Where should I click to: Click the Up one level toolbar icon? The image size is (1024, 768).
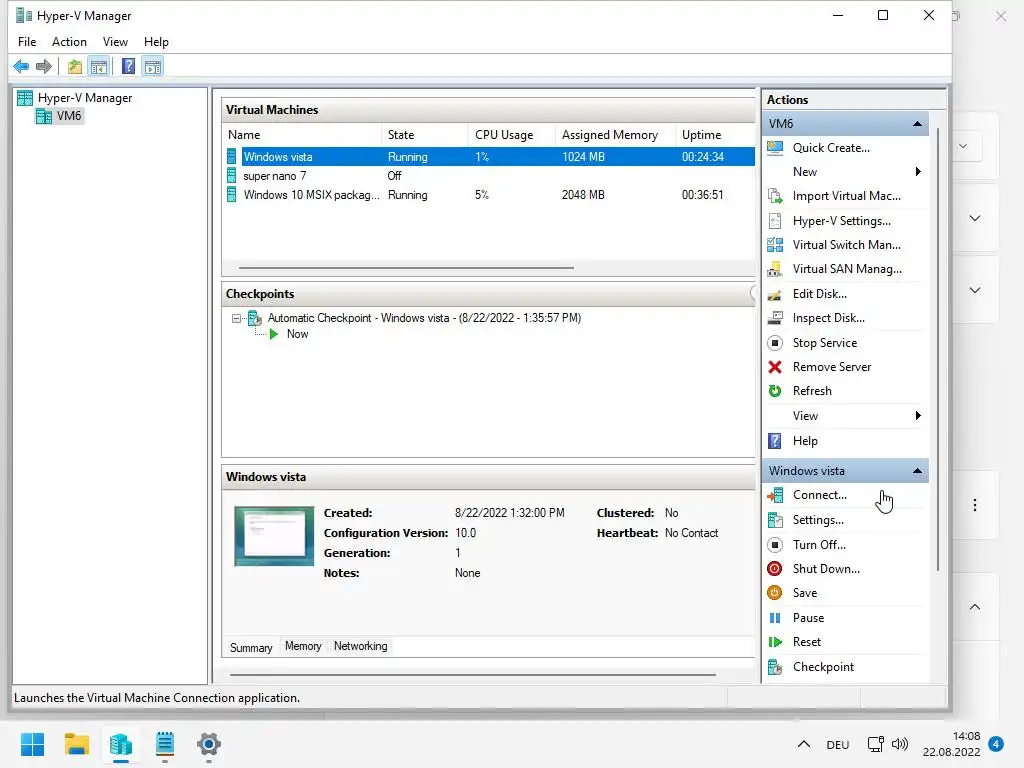[x=74, y=66]
